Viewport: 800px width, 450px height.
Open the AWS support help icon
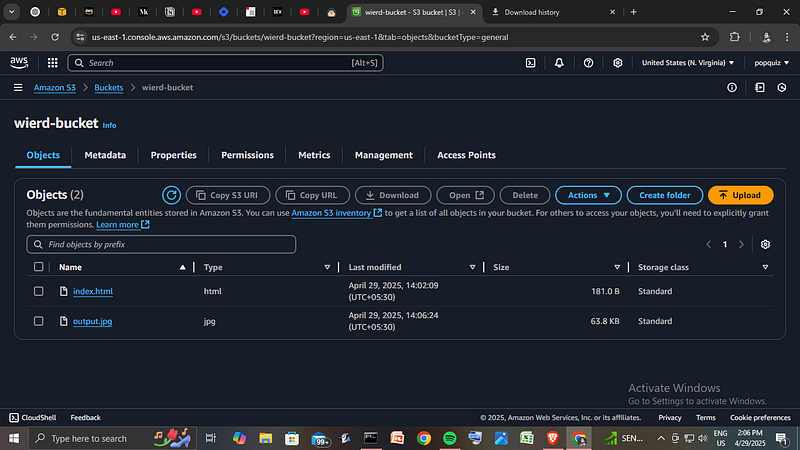point(588,63)
